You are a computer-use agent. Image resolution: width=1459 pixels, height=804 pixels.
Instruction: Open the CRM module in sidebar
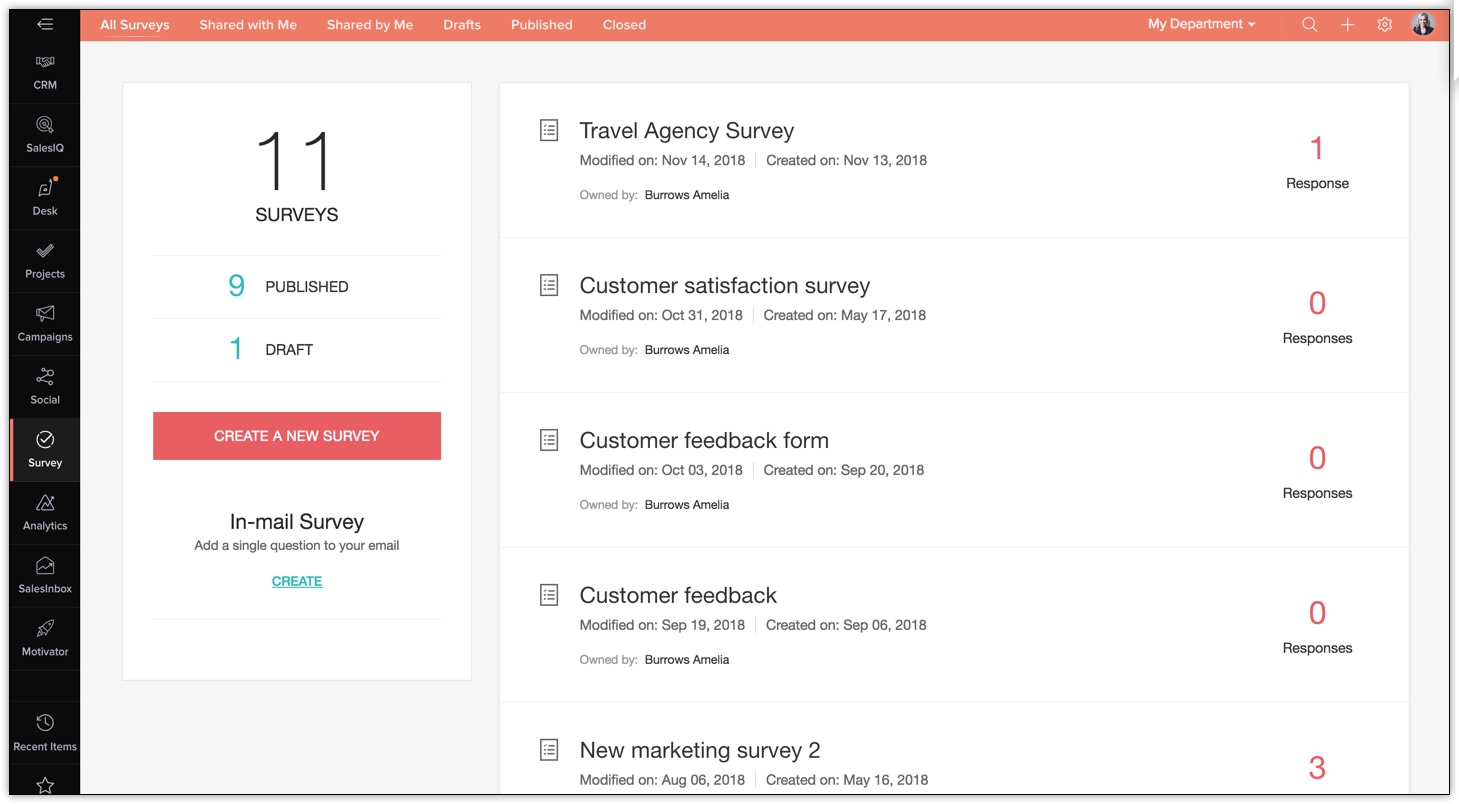pos(45,72)
